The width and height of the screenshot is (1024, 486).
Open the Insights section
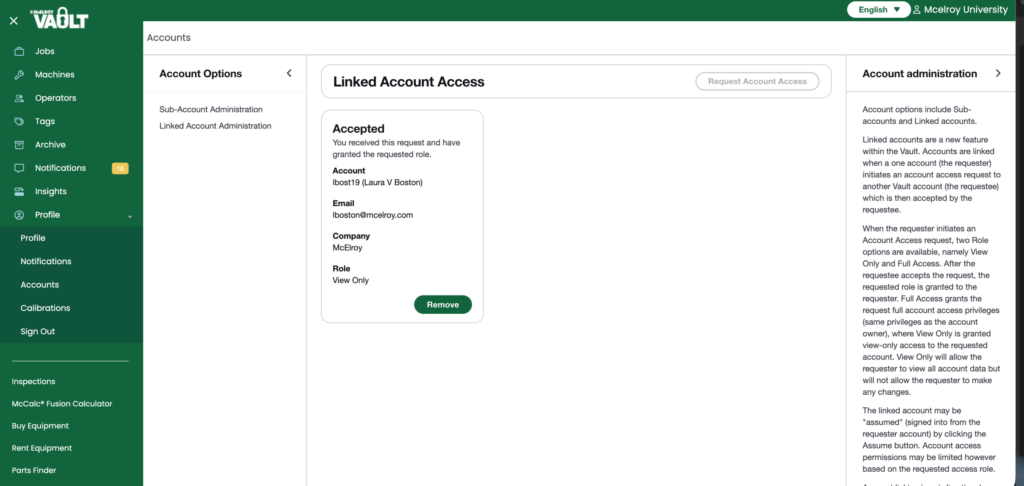tap(51, 191)
